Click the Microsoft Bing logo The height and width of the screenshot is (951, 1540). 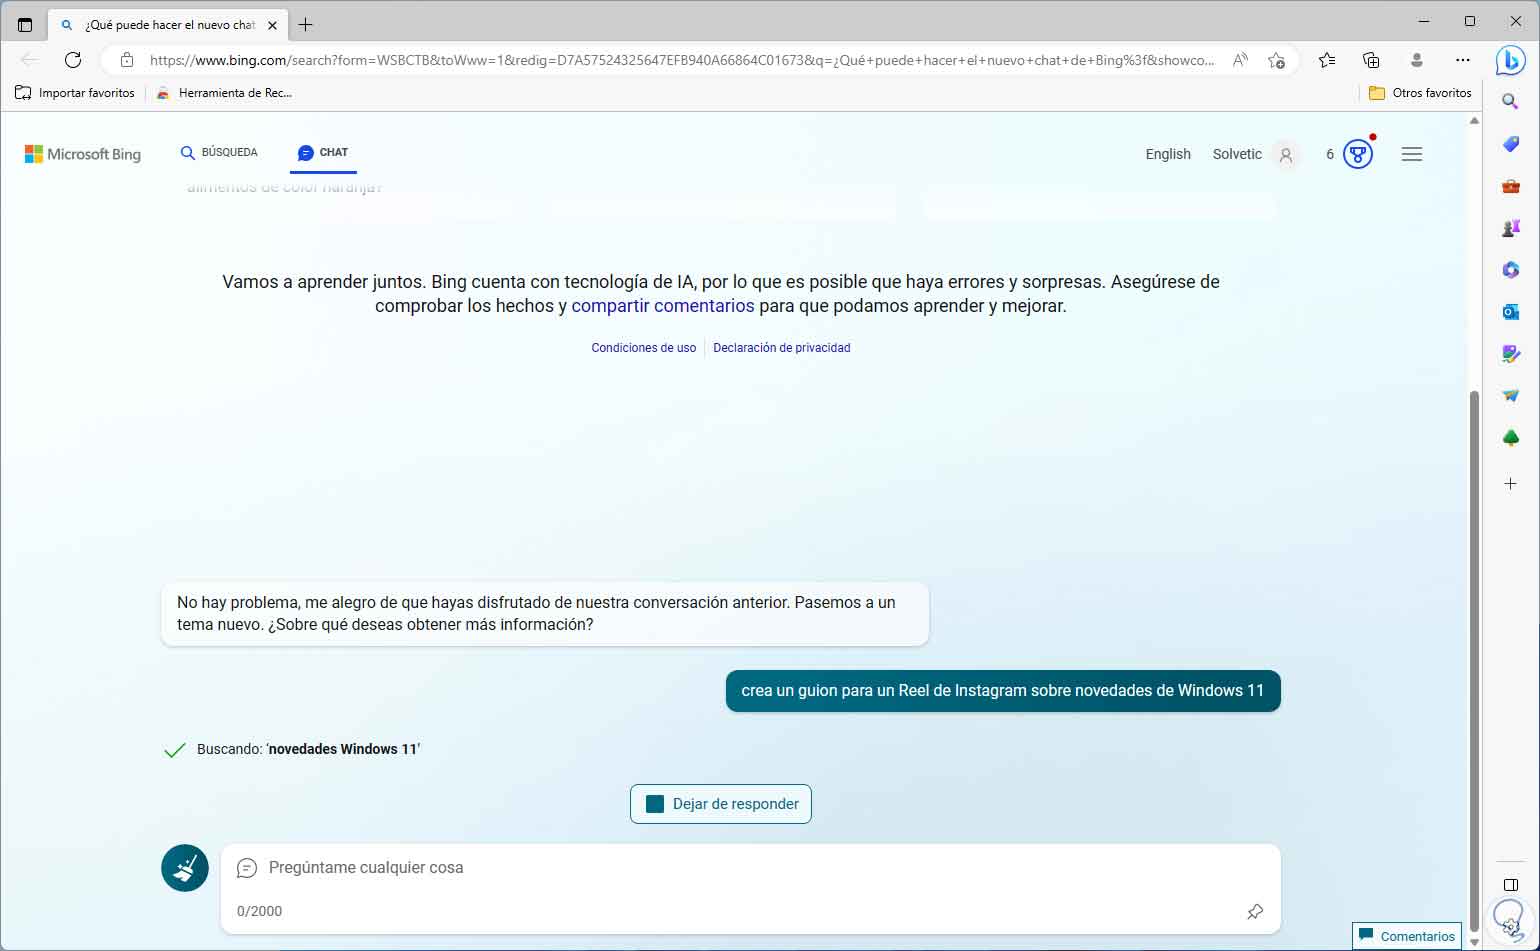point(83,154)
